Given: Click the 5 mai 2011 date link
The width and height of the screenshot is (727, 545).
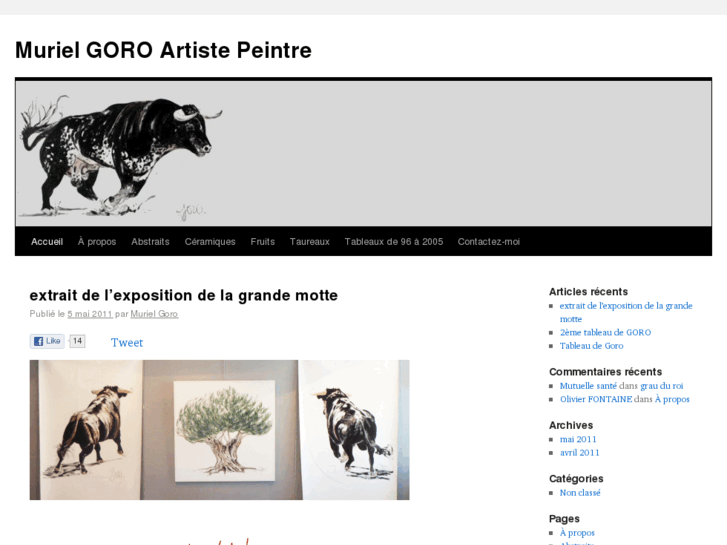Looking at the screenshot, I should click(90, 314).
